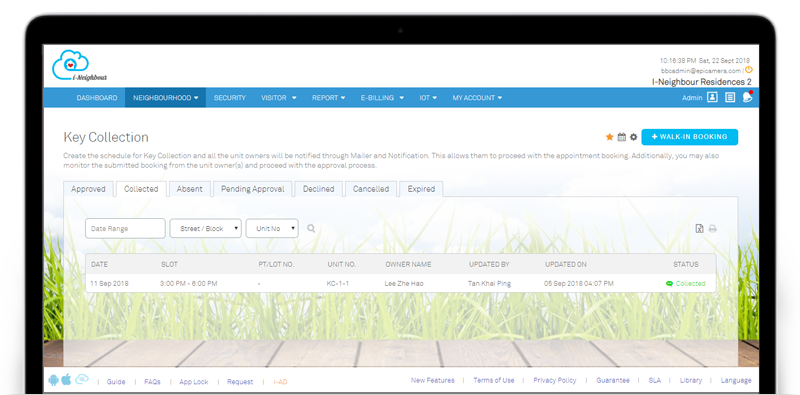Click the Date Range input field
This screenshot has height=395, width=800.
click(125, 229)
